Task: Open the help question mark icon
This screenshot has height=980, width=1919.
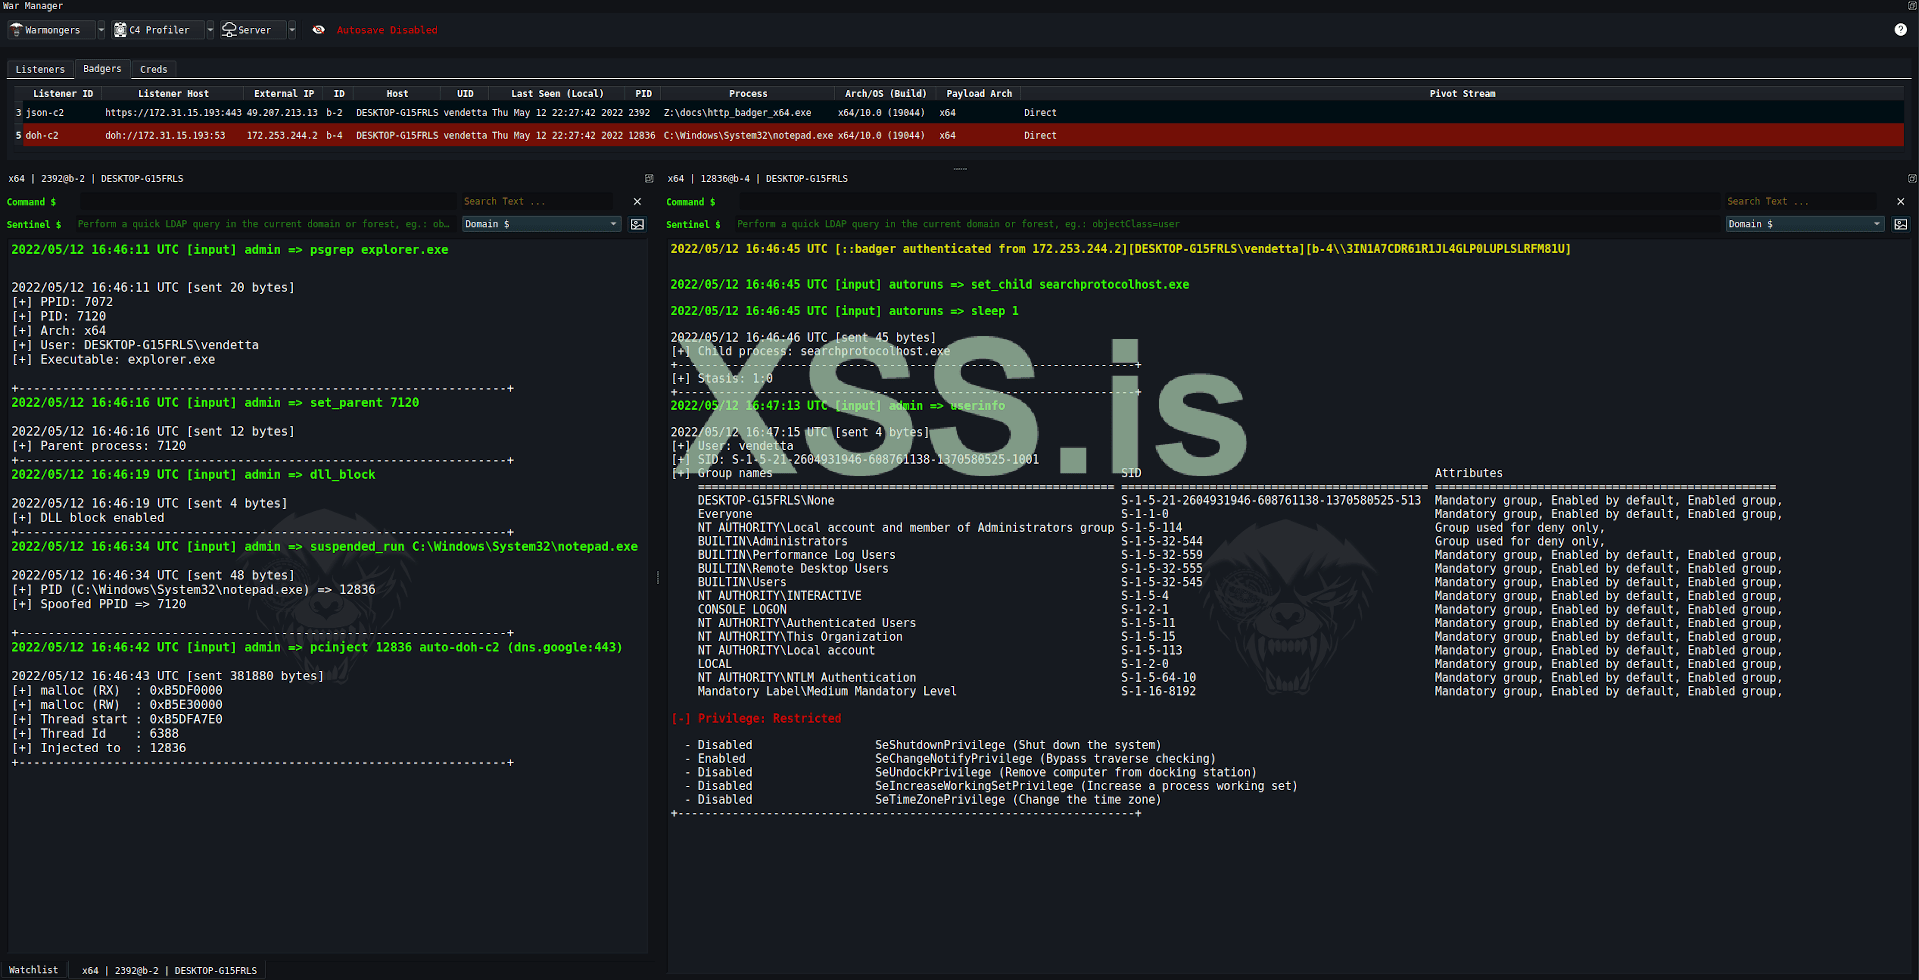Action: click(x=1900, y=30)
